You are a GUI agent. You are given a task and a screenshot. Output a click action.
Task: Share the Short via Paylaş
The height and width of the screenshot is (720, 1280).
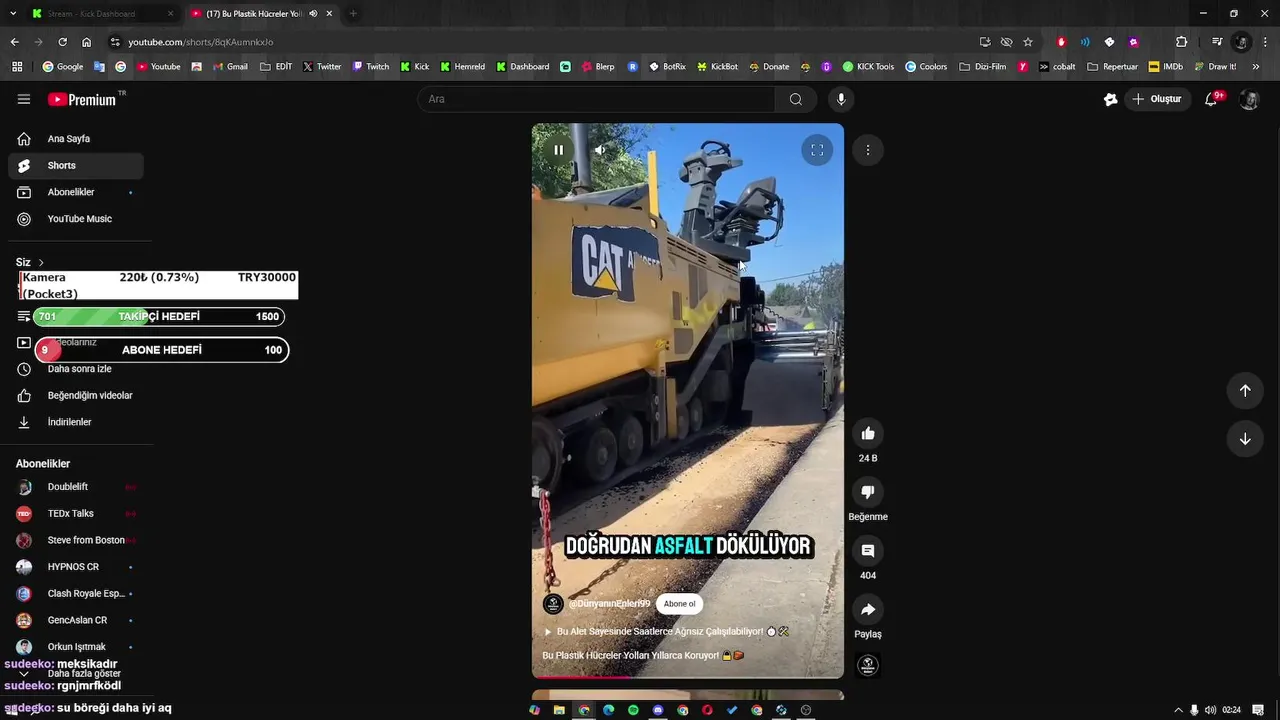click(868, 610)
